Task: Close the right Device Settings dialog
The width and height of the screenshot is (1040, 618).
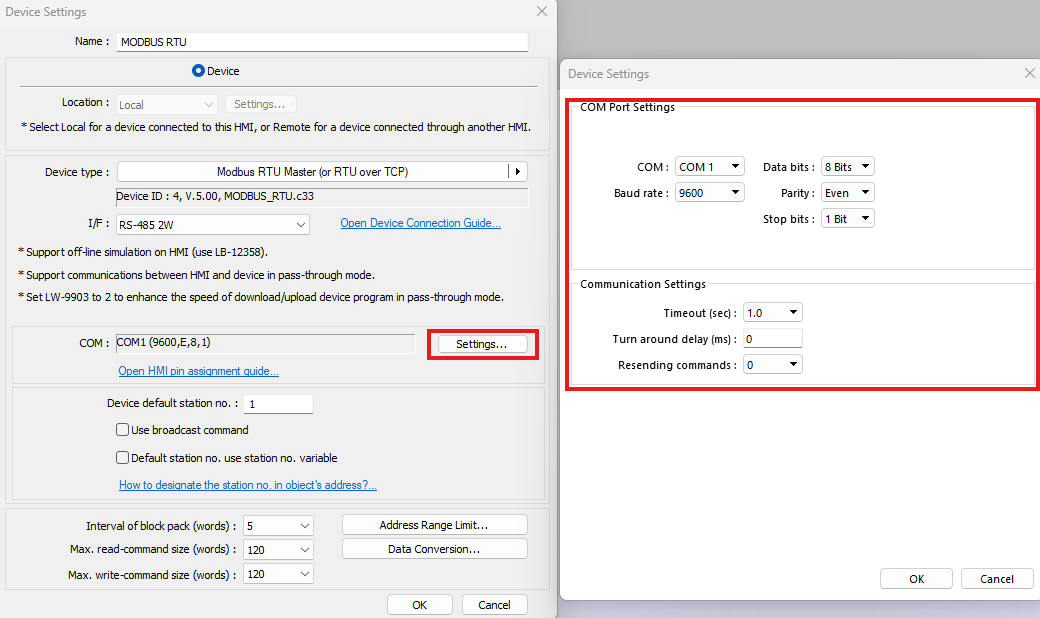Action: (1030, 73)
